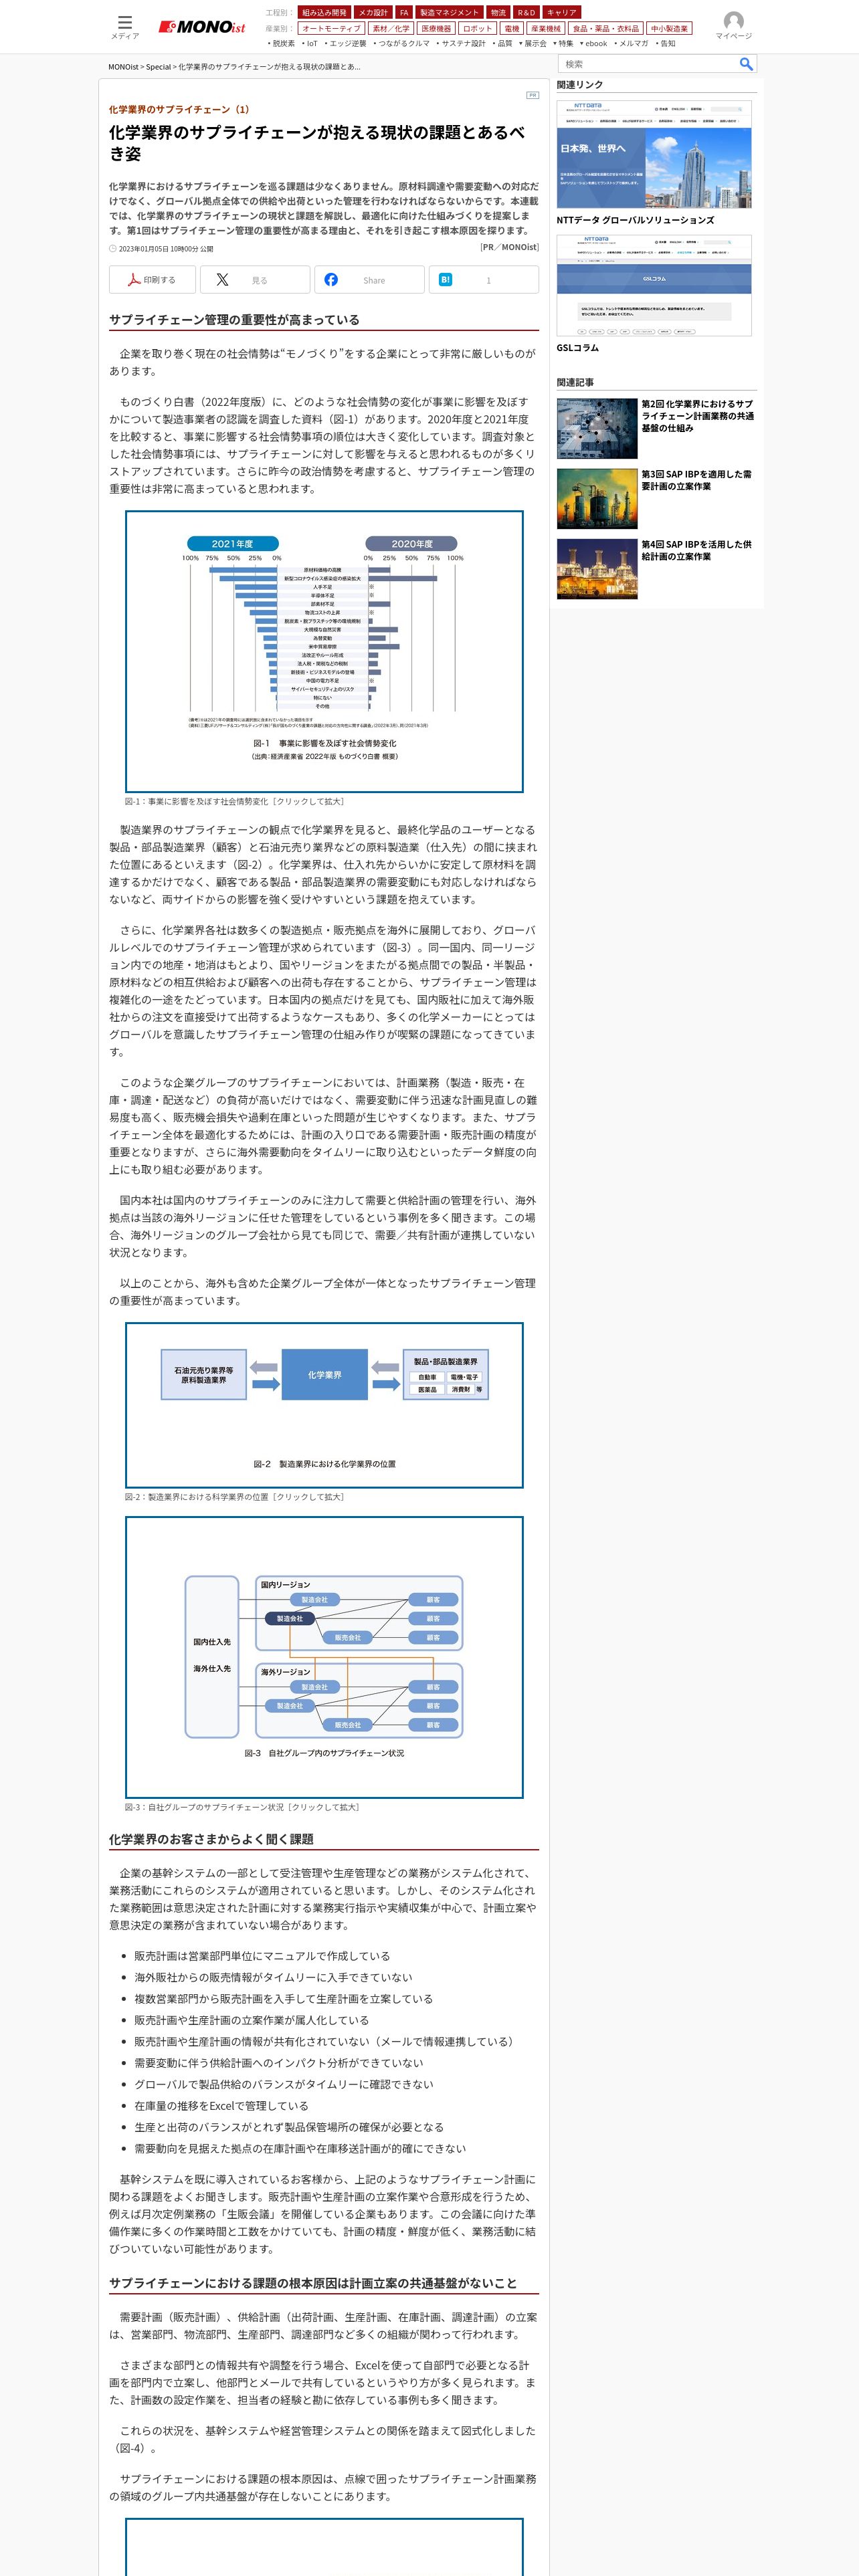Click the Facebook Share button
This screenshot has width=859, height=2576.
pos(369,280)
